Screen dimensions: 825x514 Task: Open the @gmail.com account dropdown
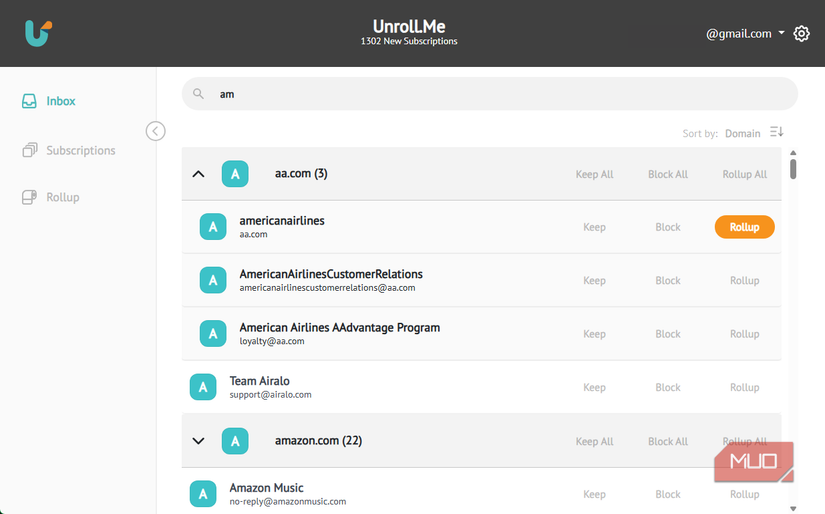click(745, 34)
